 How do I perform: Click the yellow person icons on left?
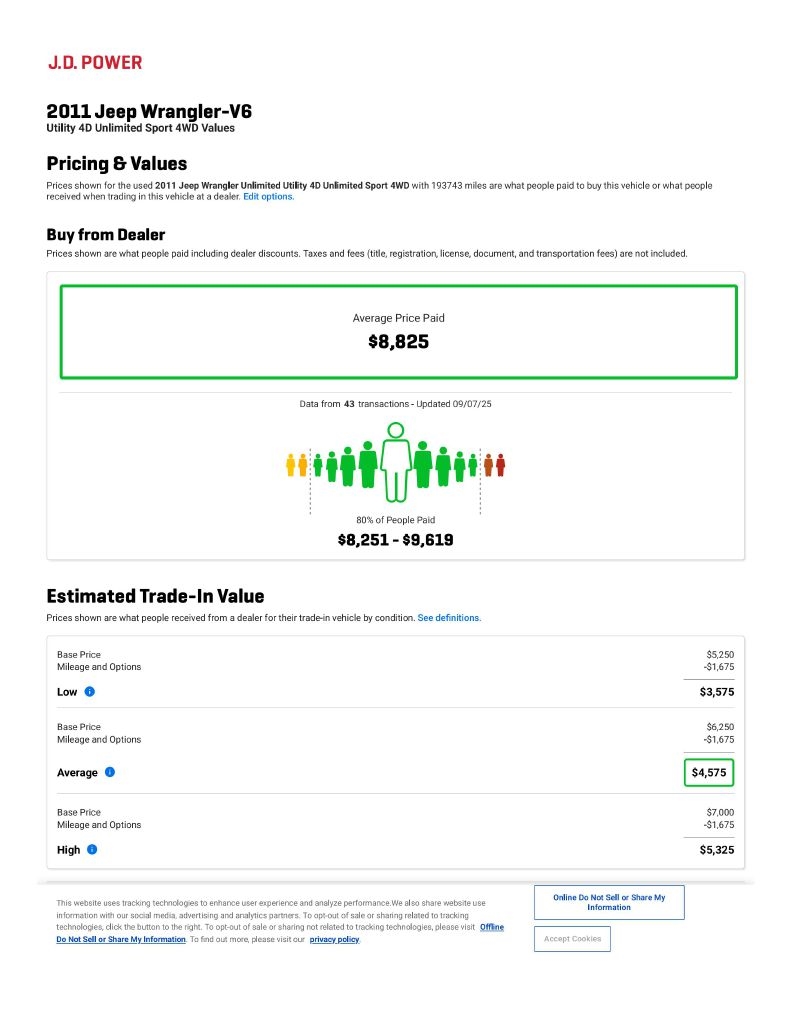(296, 465)
